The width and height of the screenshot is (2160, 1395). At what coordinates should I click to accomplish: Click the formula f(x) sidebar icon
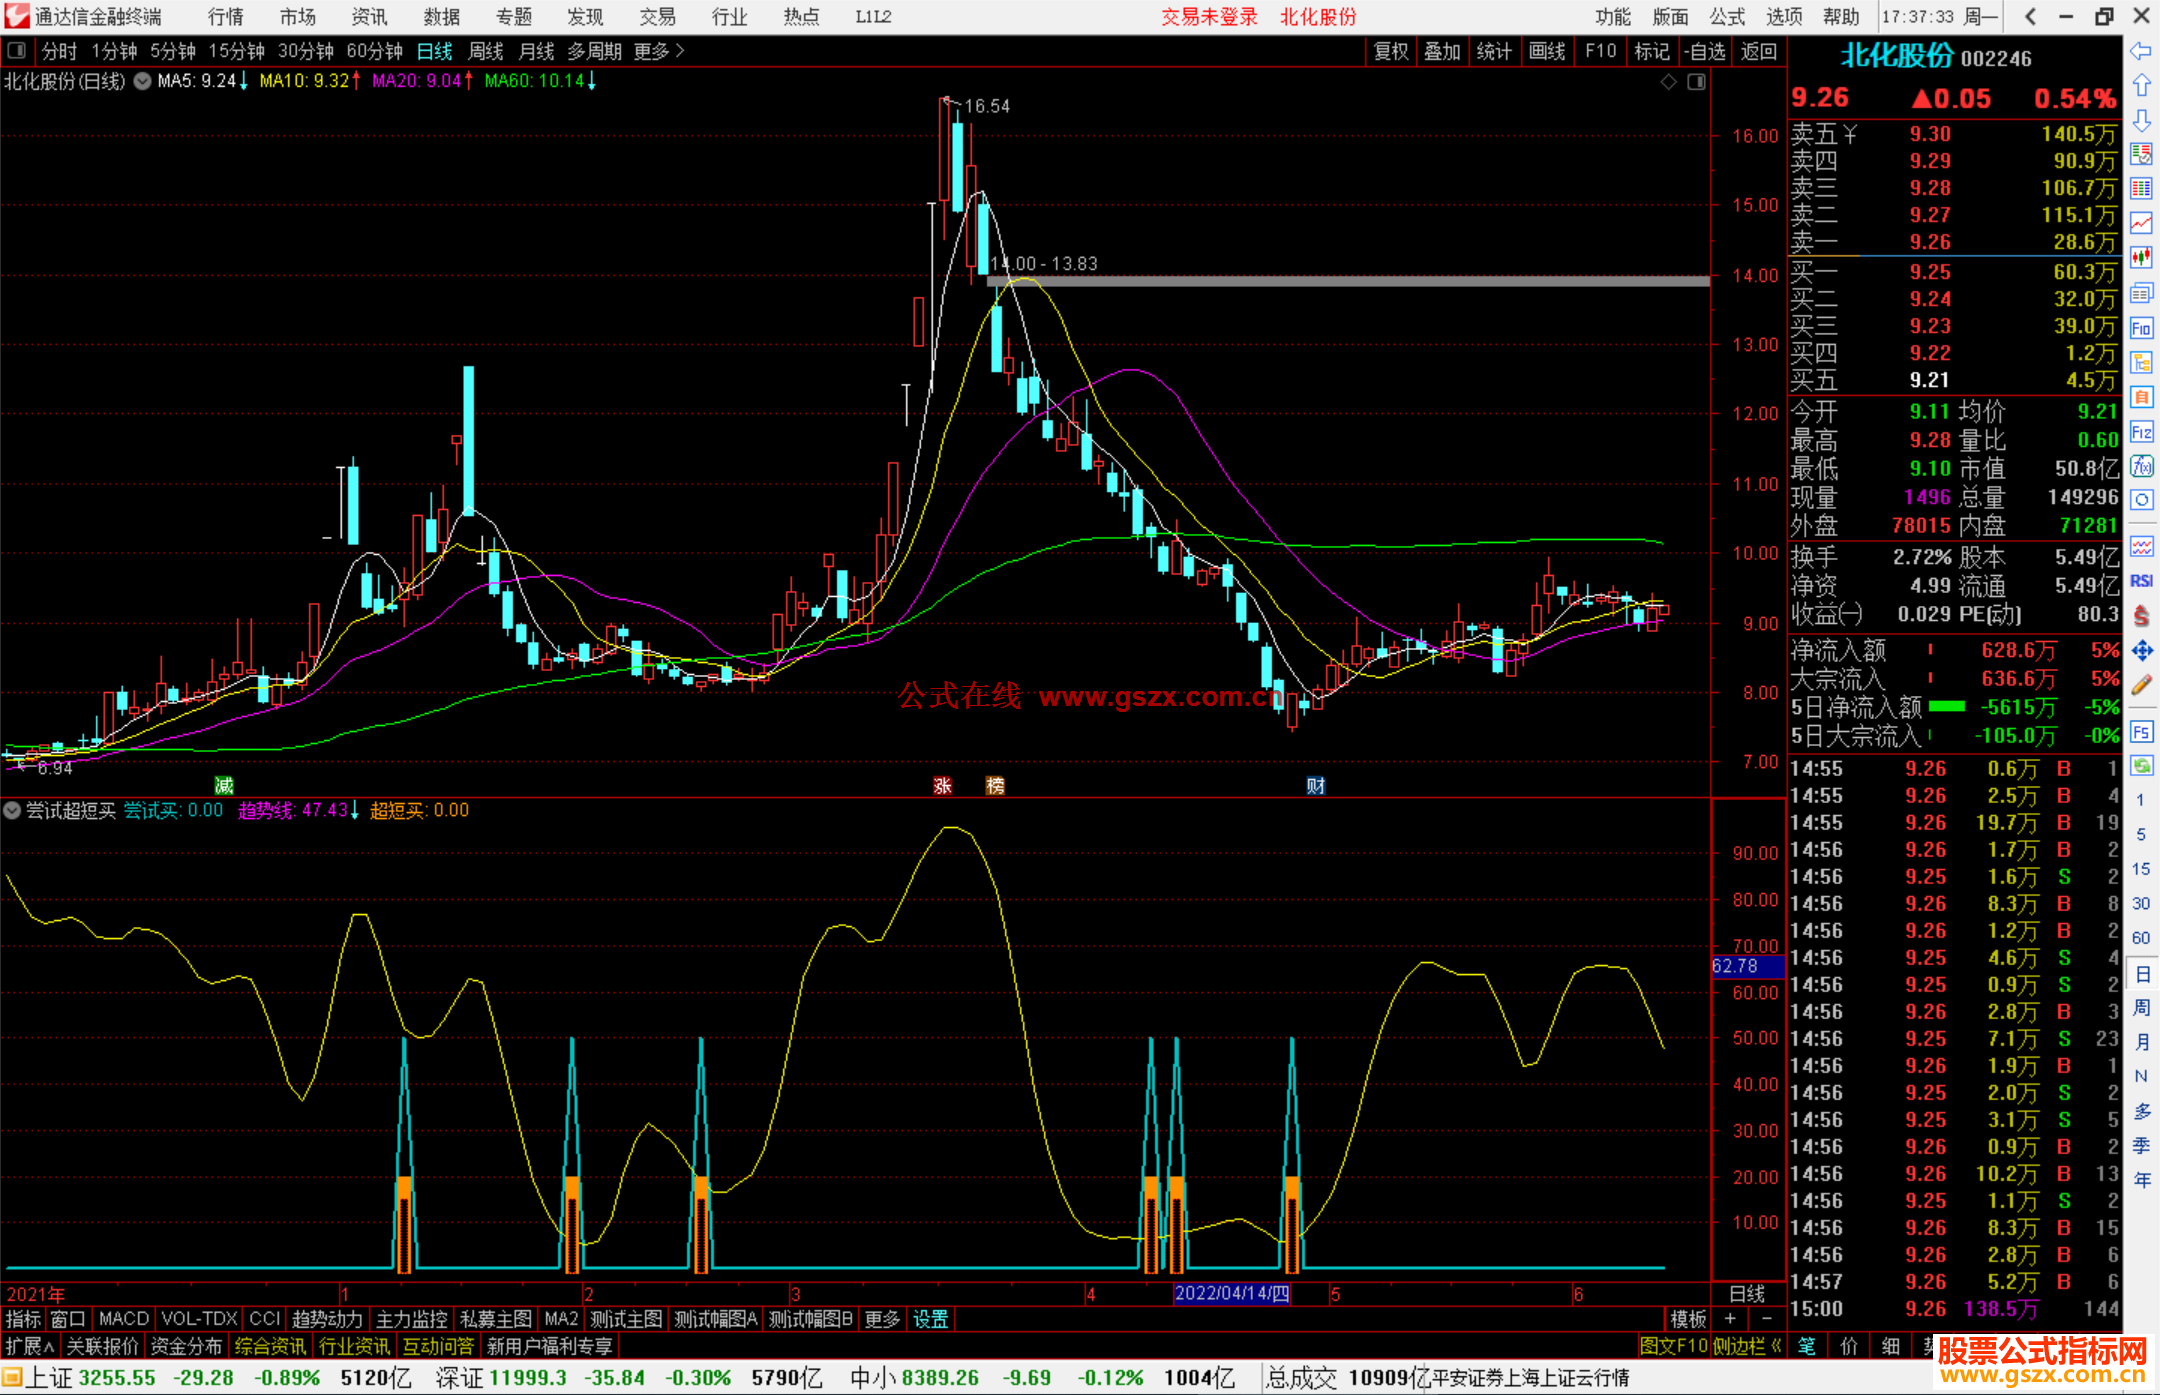pos(2141,466)
